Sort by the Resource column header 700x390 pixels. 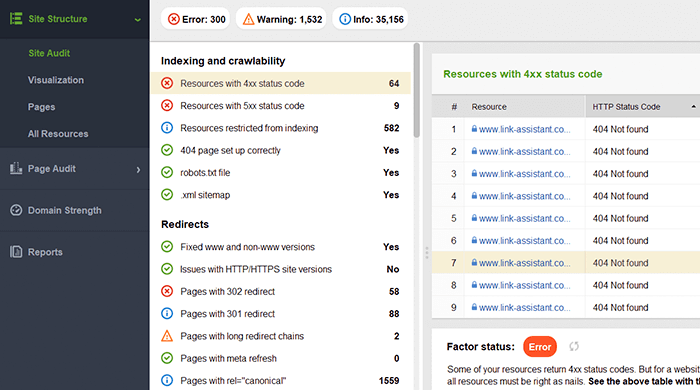(x=525, y=107)
